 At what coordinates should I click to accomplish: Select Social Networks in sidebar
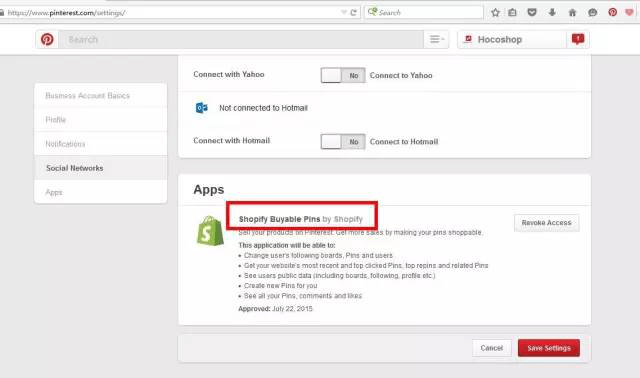point(100,168)
